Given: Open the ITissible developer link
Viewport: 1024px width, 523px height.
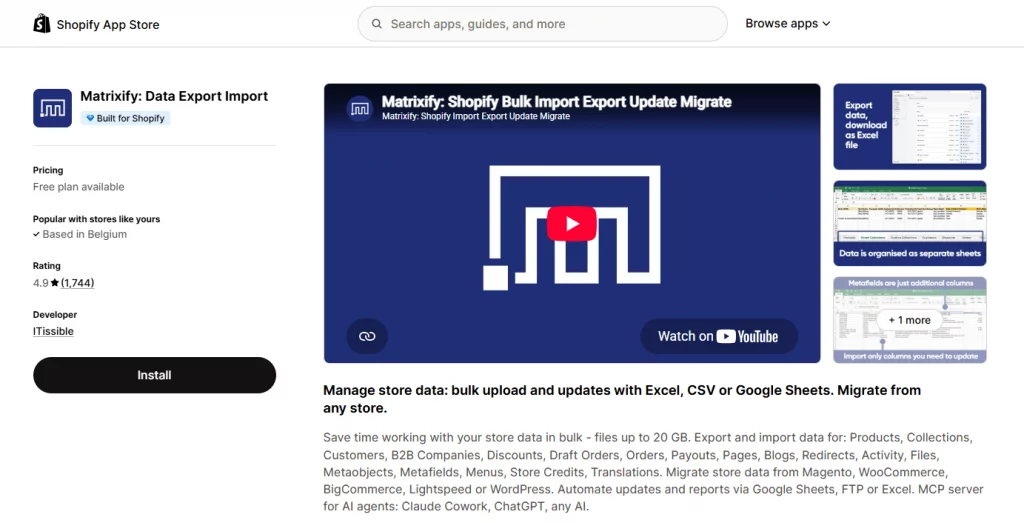Looking at the screenshot, I should coord(53,331).
